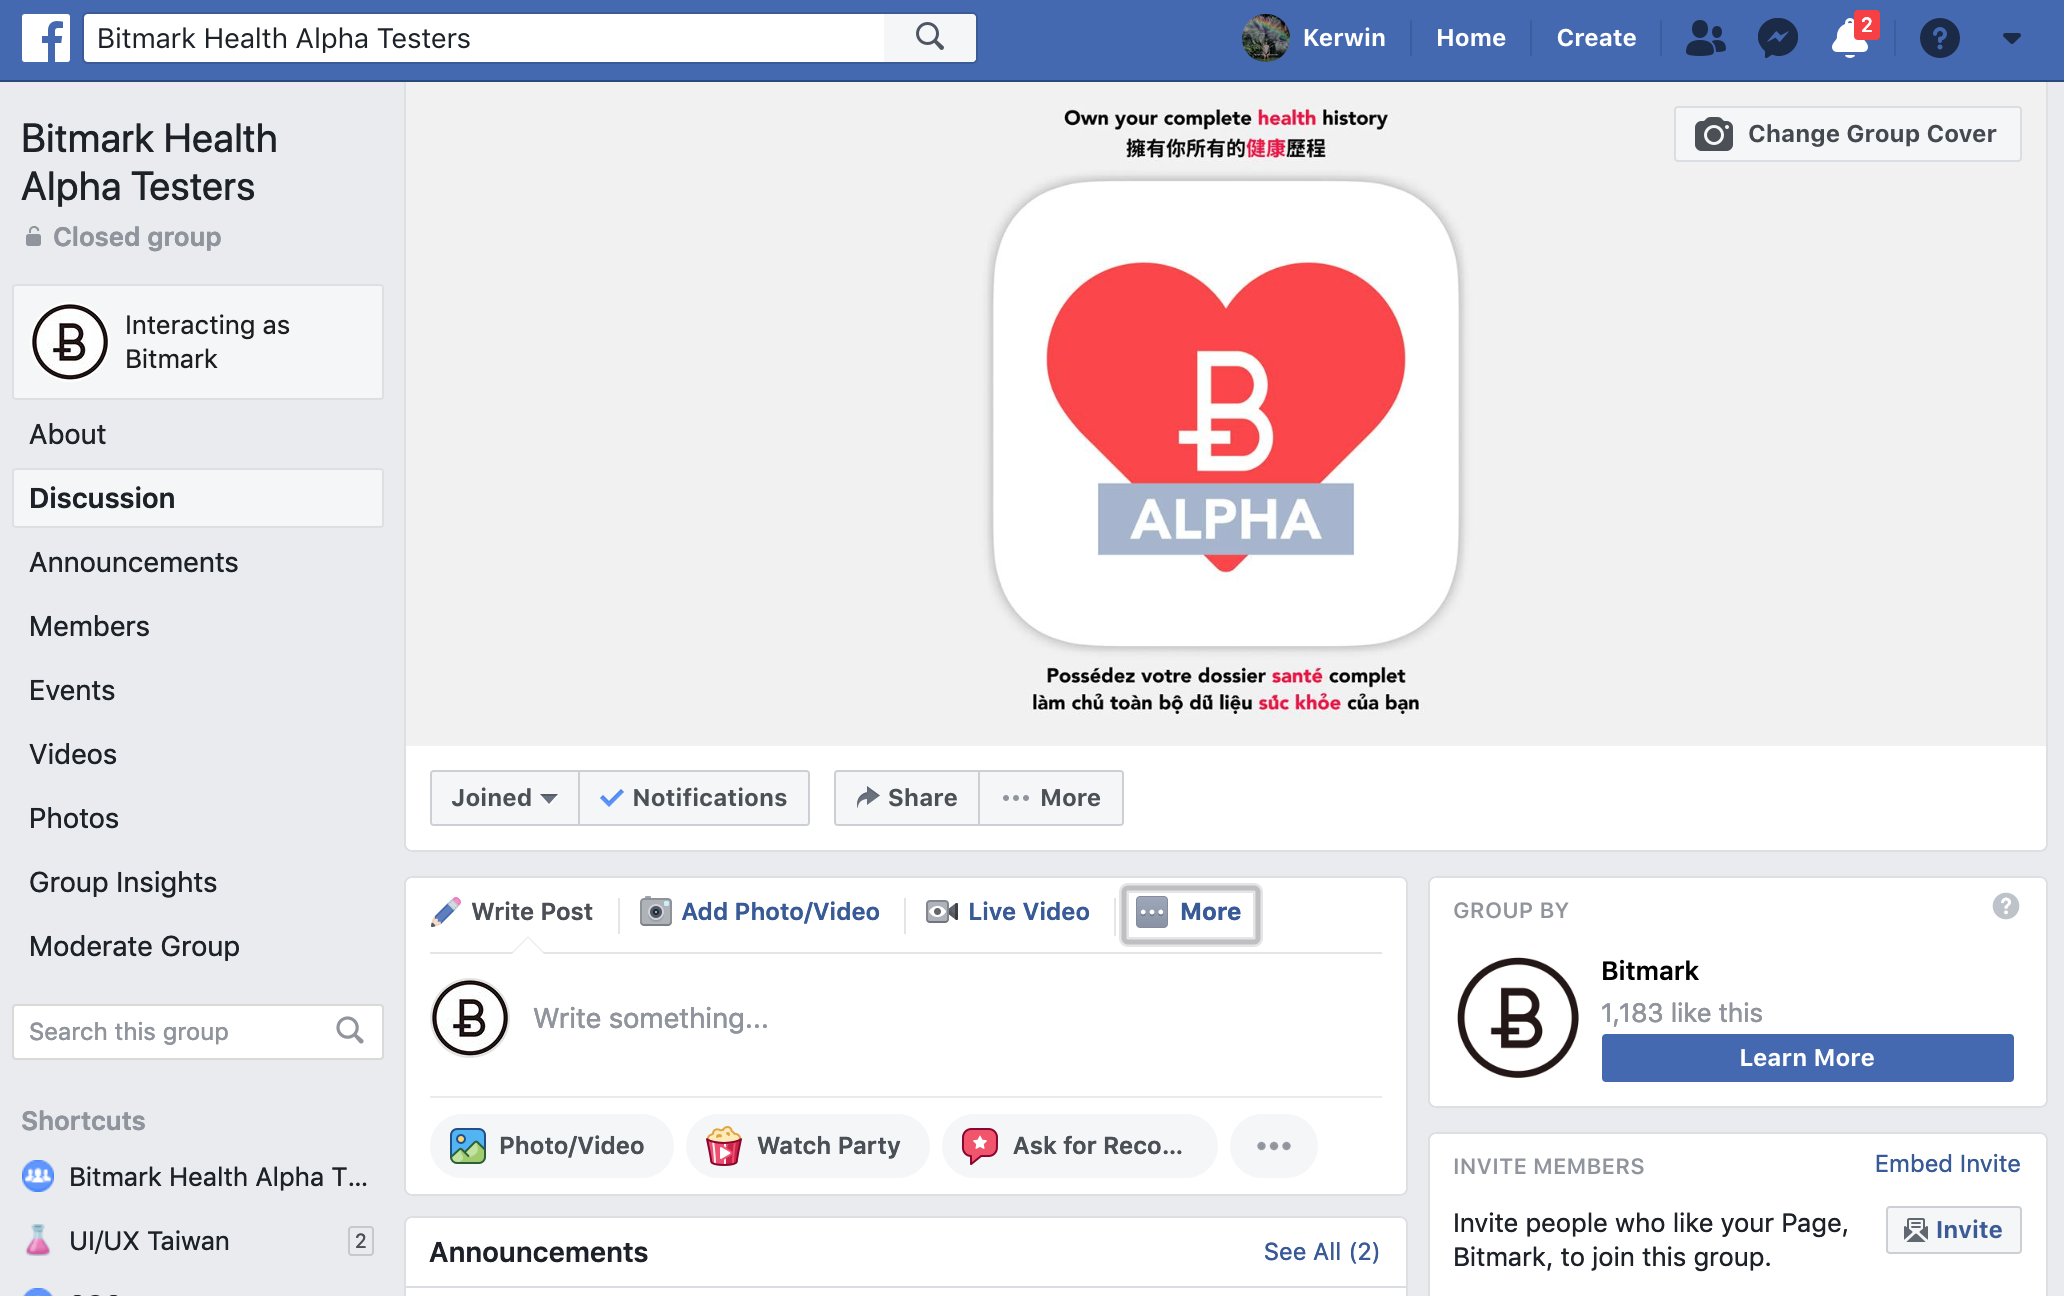
Task: Click the Change Group Cover button
Action: click(1847, 134)
